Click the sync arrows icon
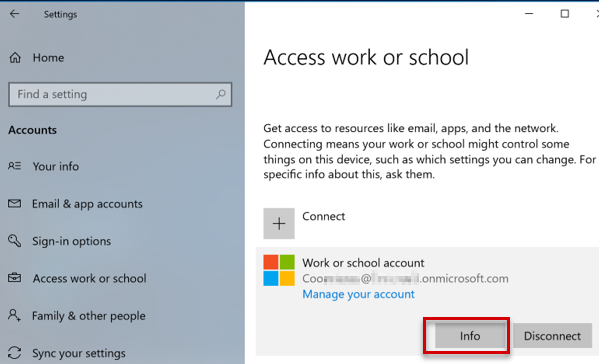599x364 pixels. click(15, 353)
